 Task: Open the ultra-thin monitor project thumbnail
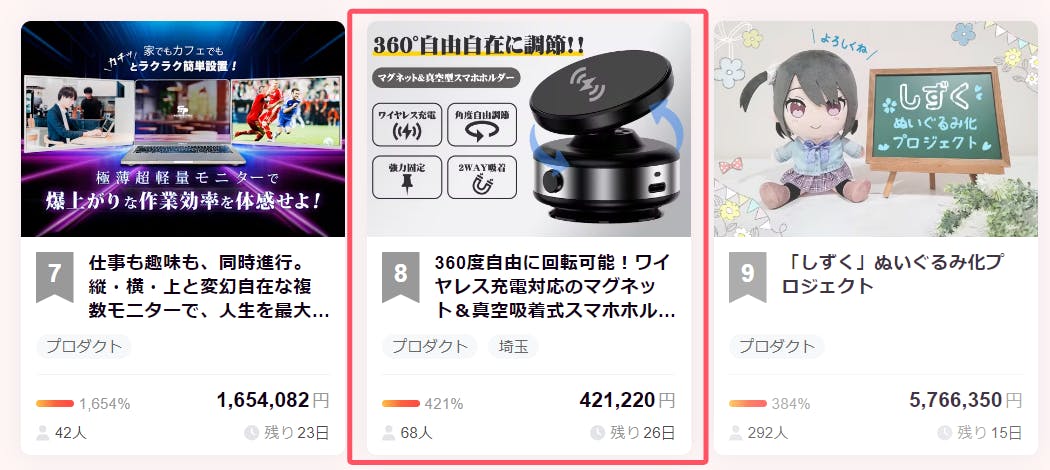183,129
